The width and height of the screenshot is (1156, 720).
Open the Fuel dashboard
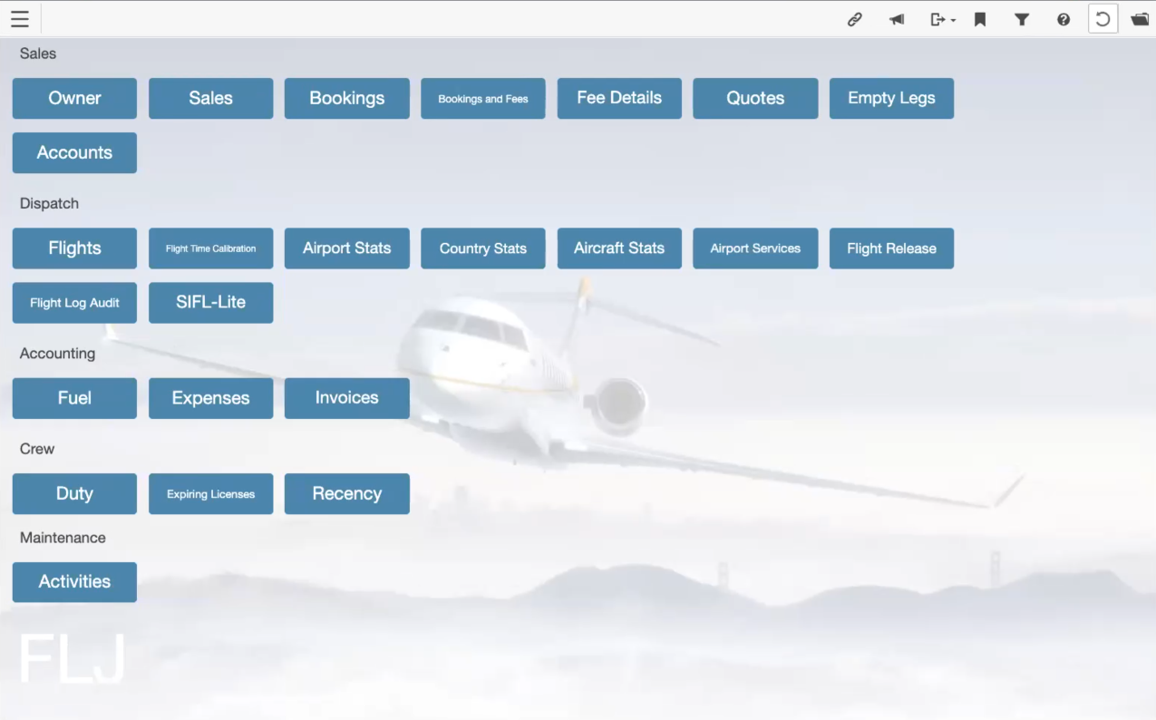74,398
